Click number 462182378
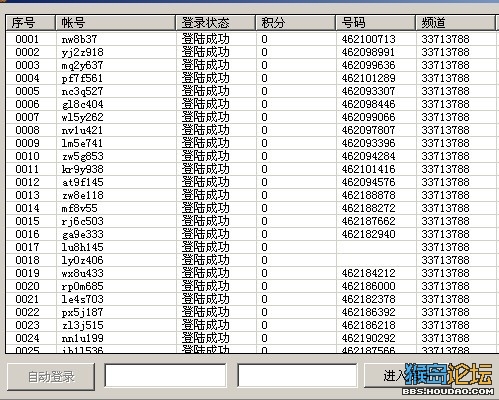 [x=368, y=299]
